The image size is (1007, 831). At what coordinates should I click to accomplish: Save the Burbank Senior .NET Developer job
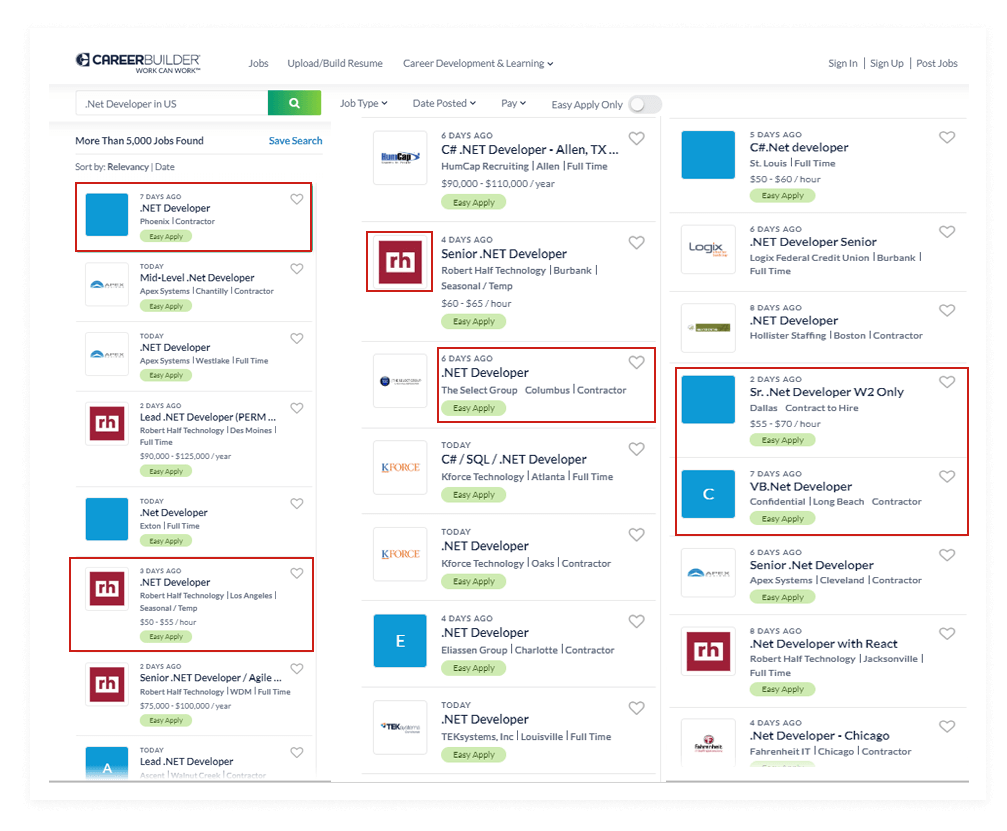click(x=636, y=242)
